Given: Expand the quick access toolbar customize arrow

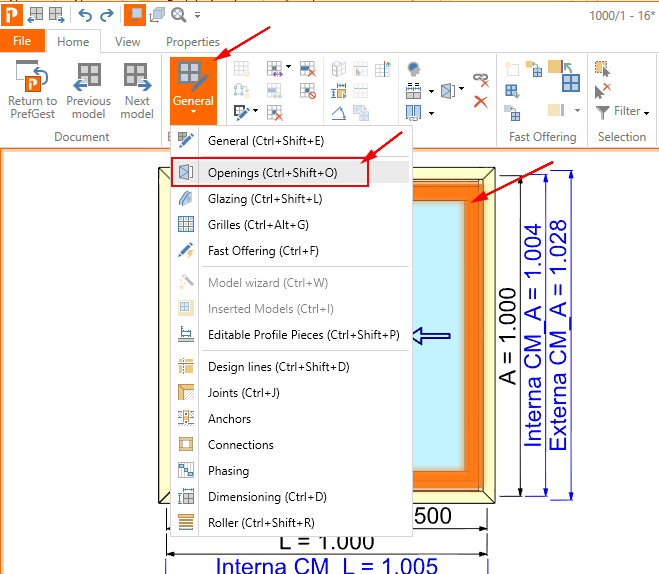Looking at the screenshot, I should coord(197,16).
